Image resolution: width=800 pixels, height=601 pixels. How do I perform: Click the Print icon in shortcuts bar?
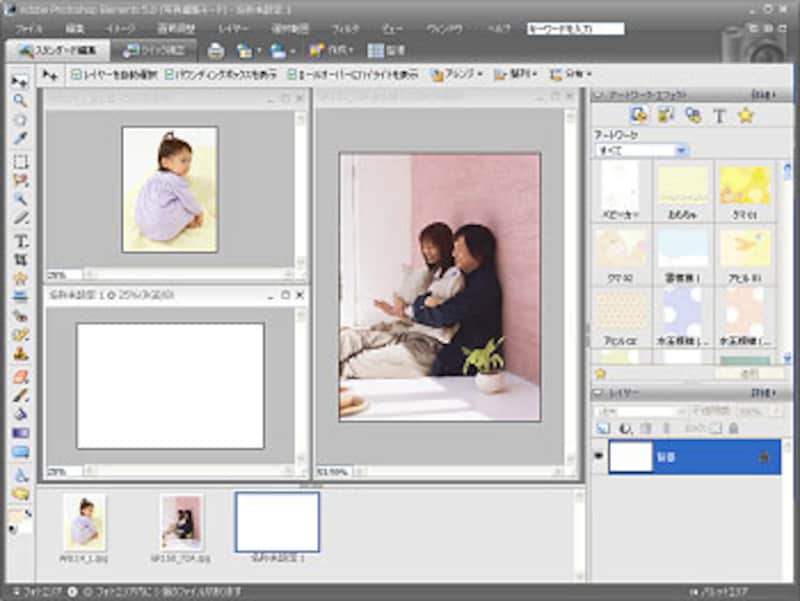pyautogui.click(x=215, y=50)
